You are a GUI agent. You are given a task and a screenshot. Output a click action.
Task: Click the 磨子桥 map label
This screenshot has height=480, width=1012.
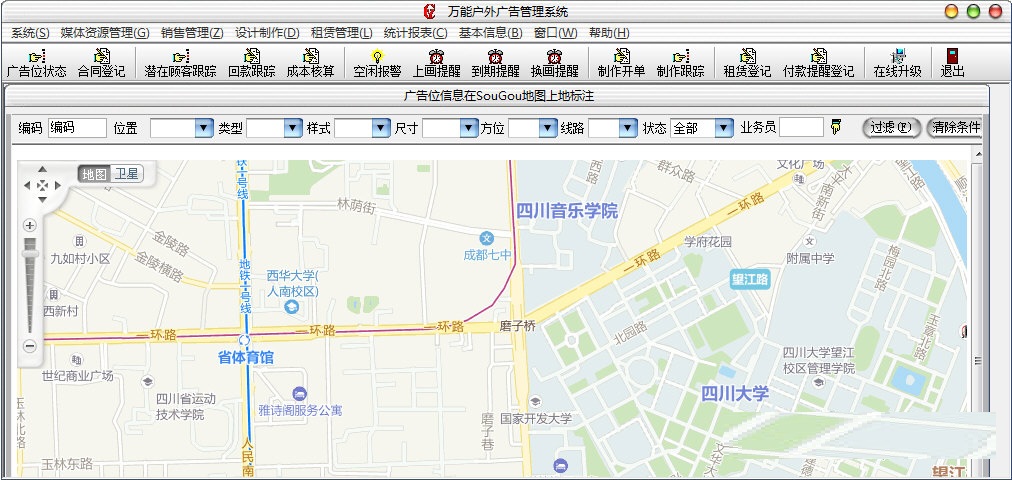pyautogui.click(x=518, y=326)
